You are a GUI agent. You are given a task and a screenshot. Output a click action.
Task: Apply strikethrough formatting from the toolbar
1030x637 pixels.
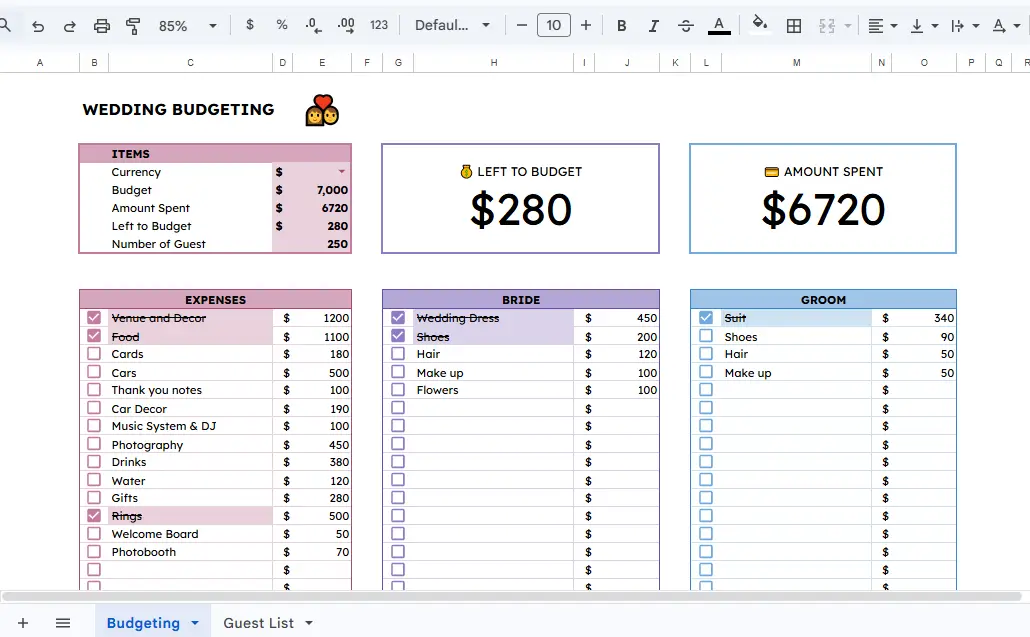point(686,25)
